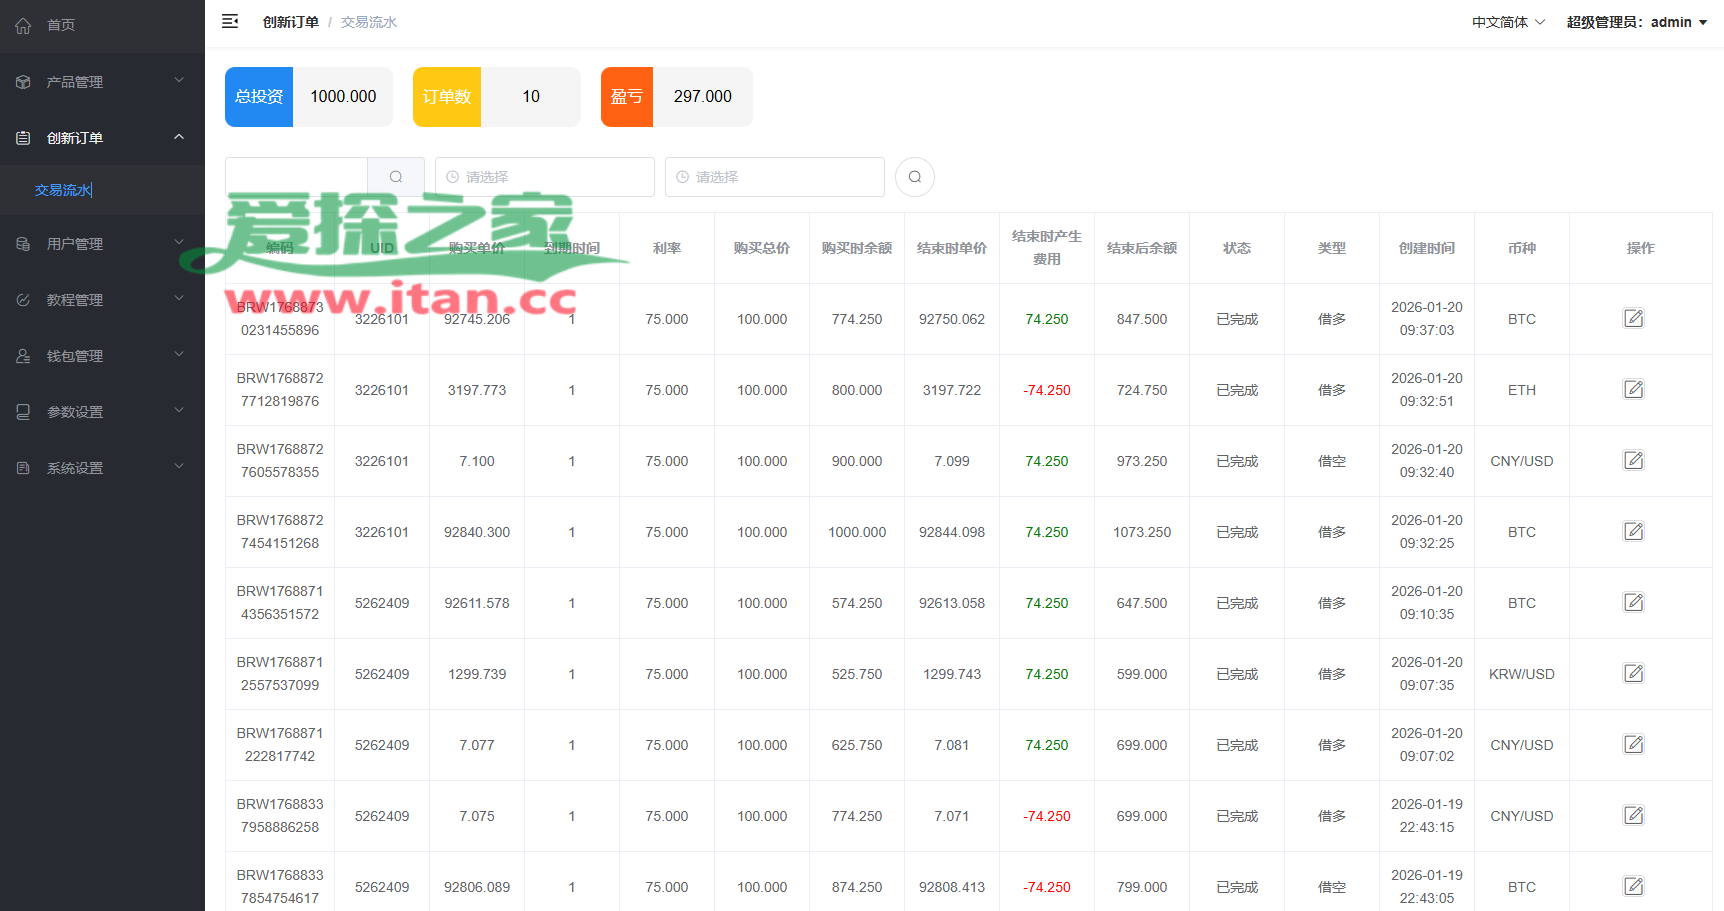The image size is (1724, 911).
Task: Open the first 请选择 date picker
Action: (545, 177)
